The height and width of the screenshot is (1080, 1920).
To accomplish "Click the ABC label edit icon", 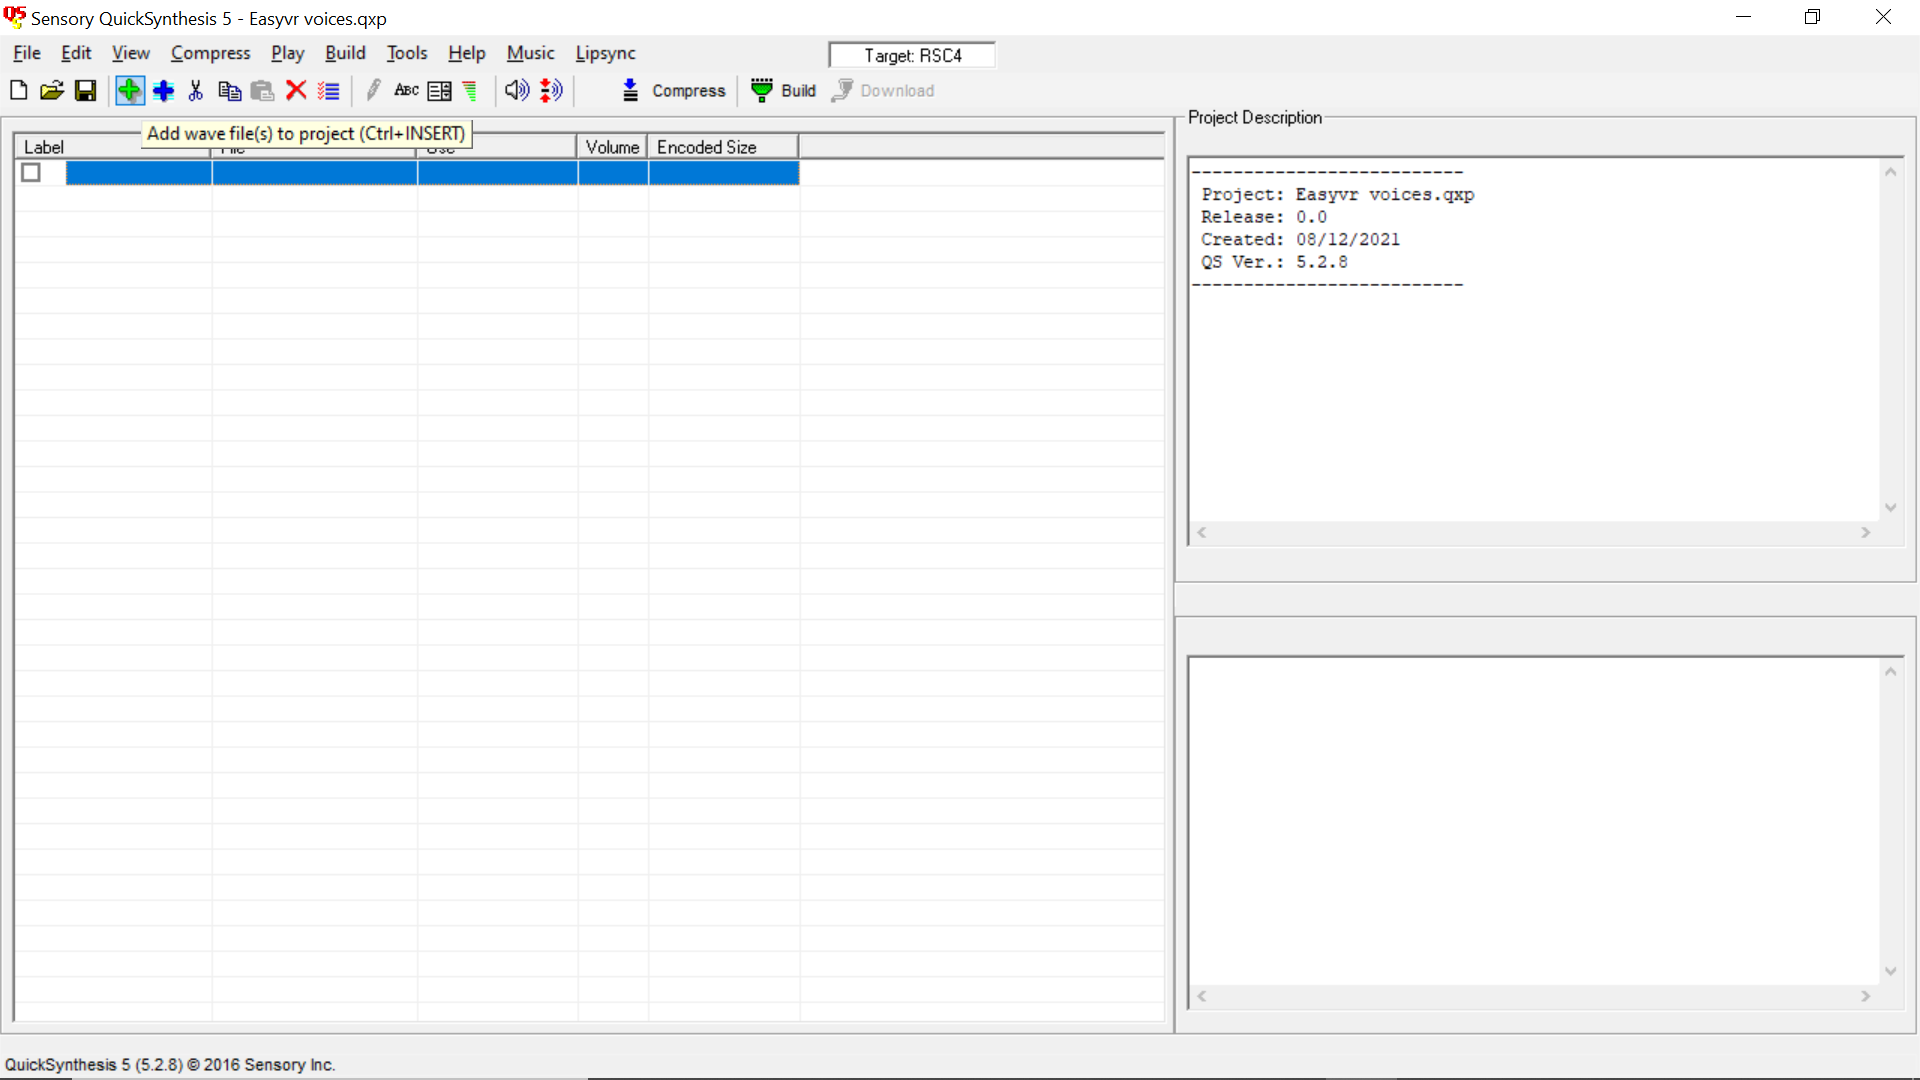I will (x=406, y=91).
